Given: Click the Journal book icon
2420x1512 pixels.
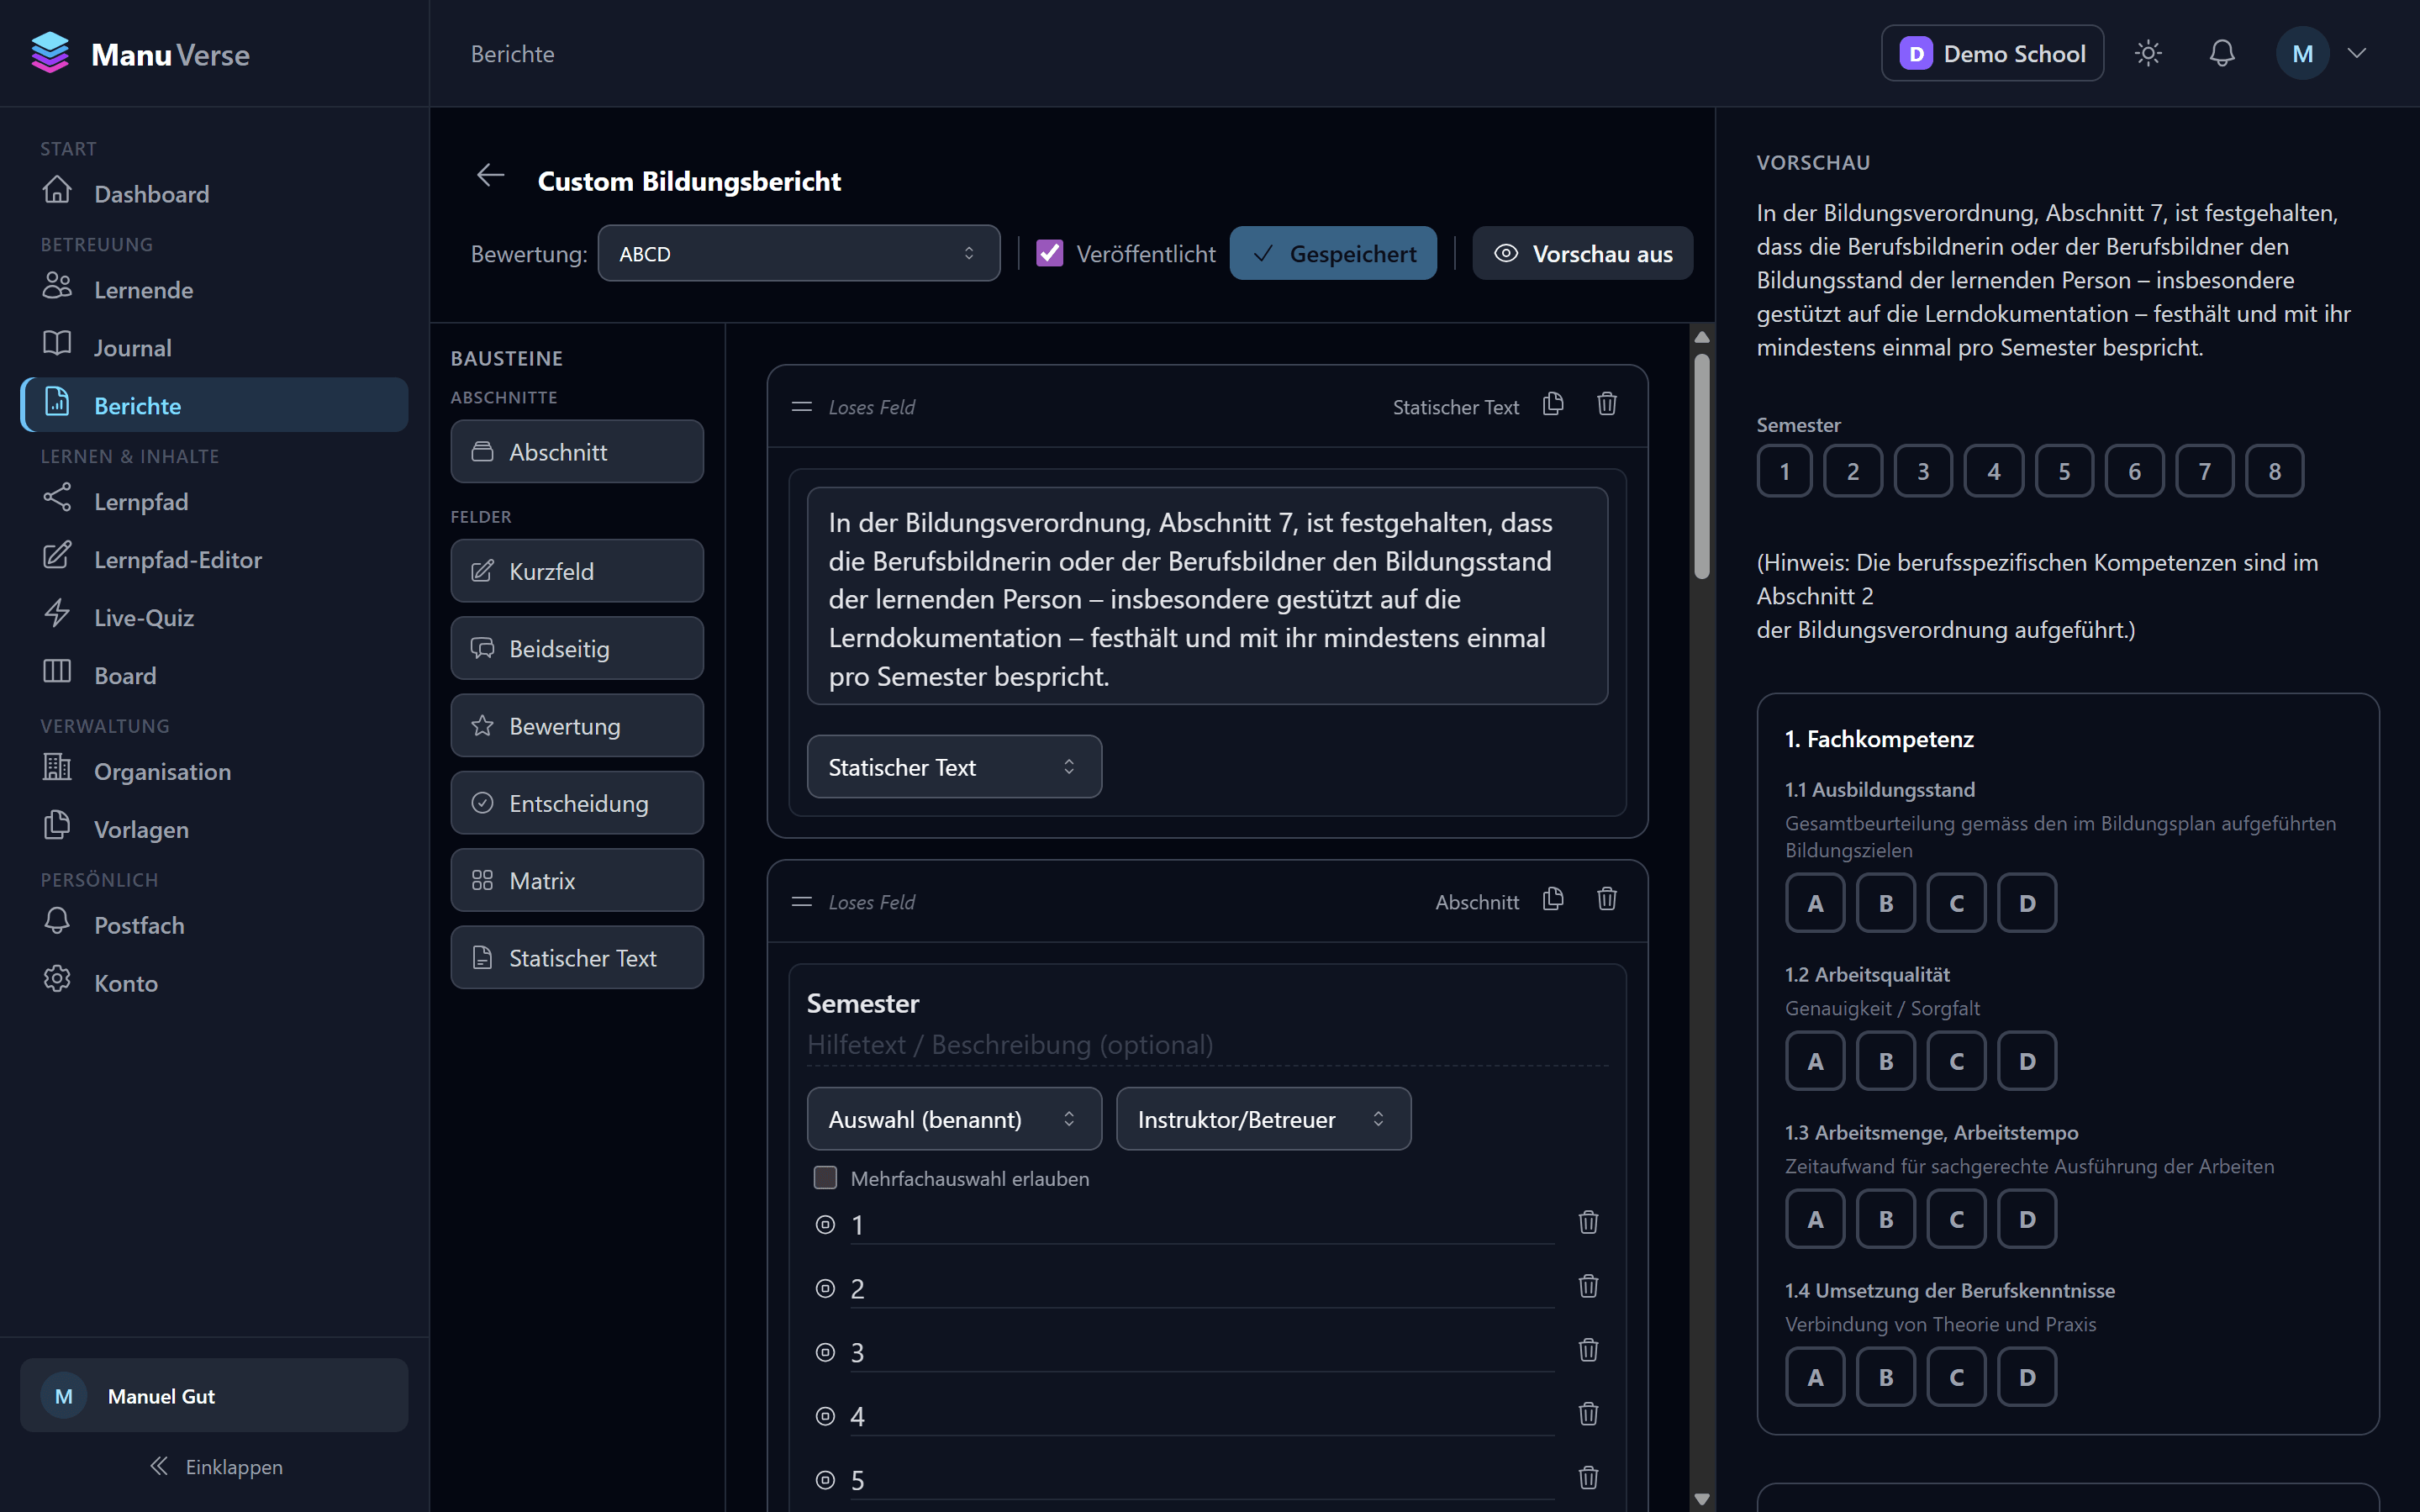Looking at the screenshot, I should pyautogui.click(x=57, y=343).
